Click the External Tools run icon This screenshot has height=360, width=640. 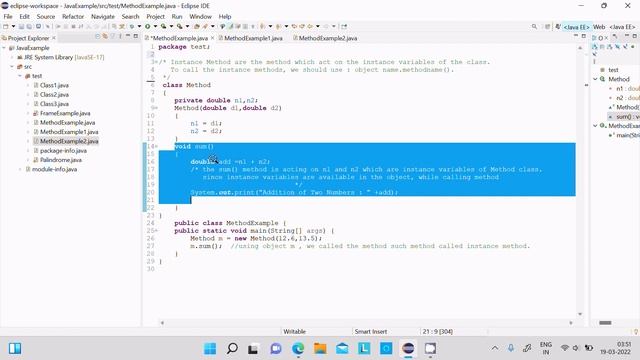[x=179, y=26]
